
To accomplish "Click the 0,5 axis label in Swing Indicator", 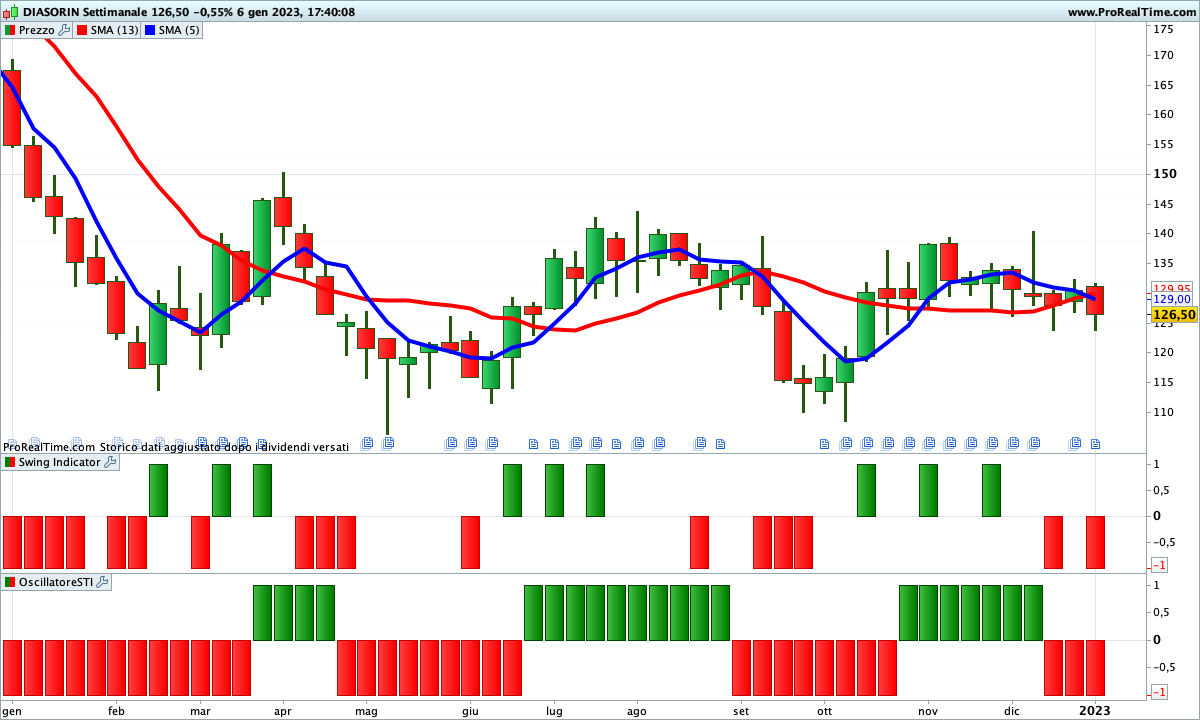I will (1160, 490).
